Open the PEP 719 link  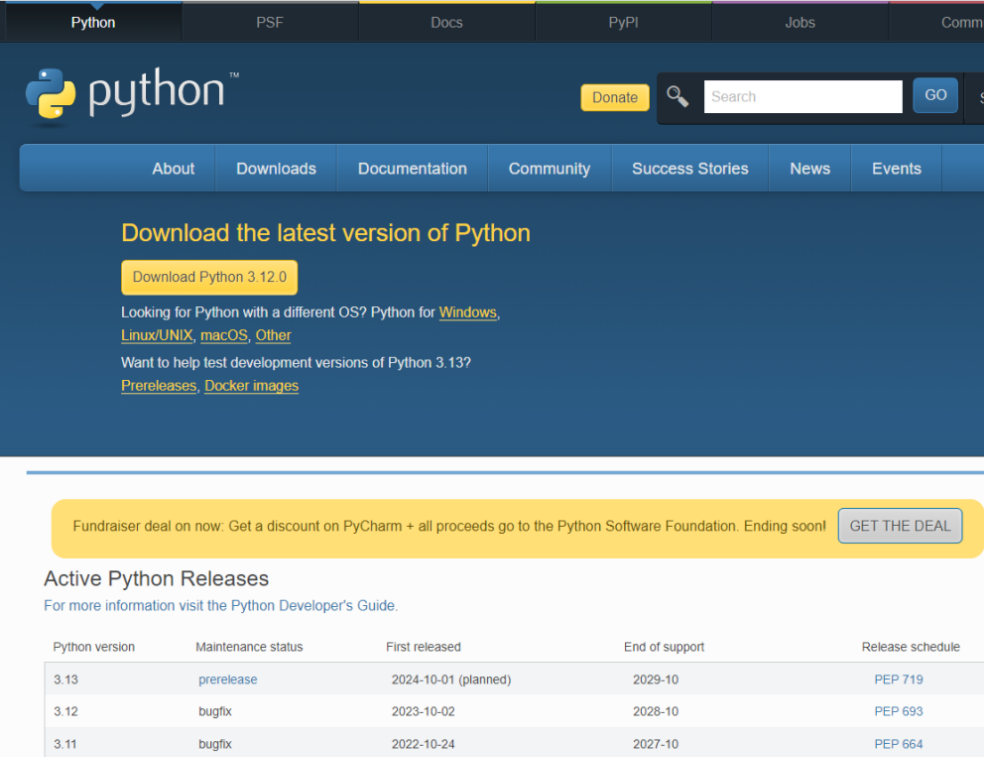[x=898, y=680]
